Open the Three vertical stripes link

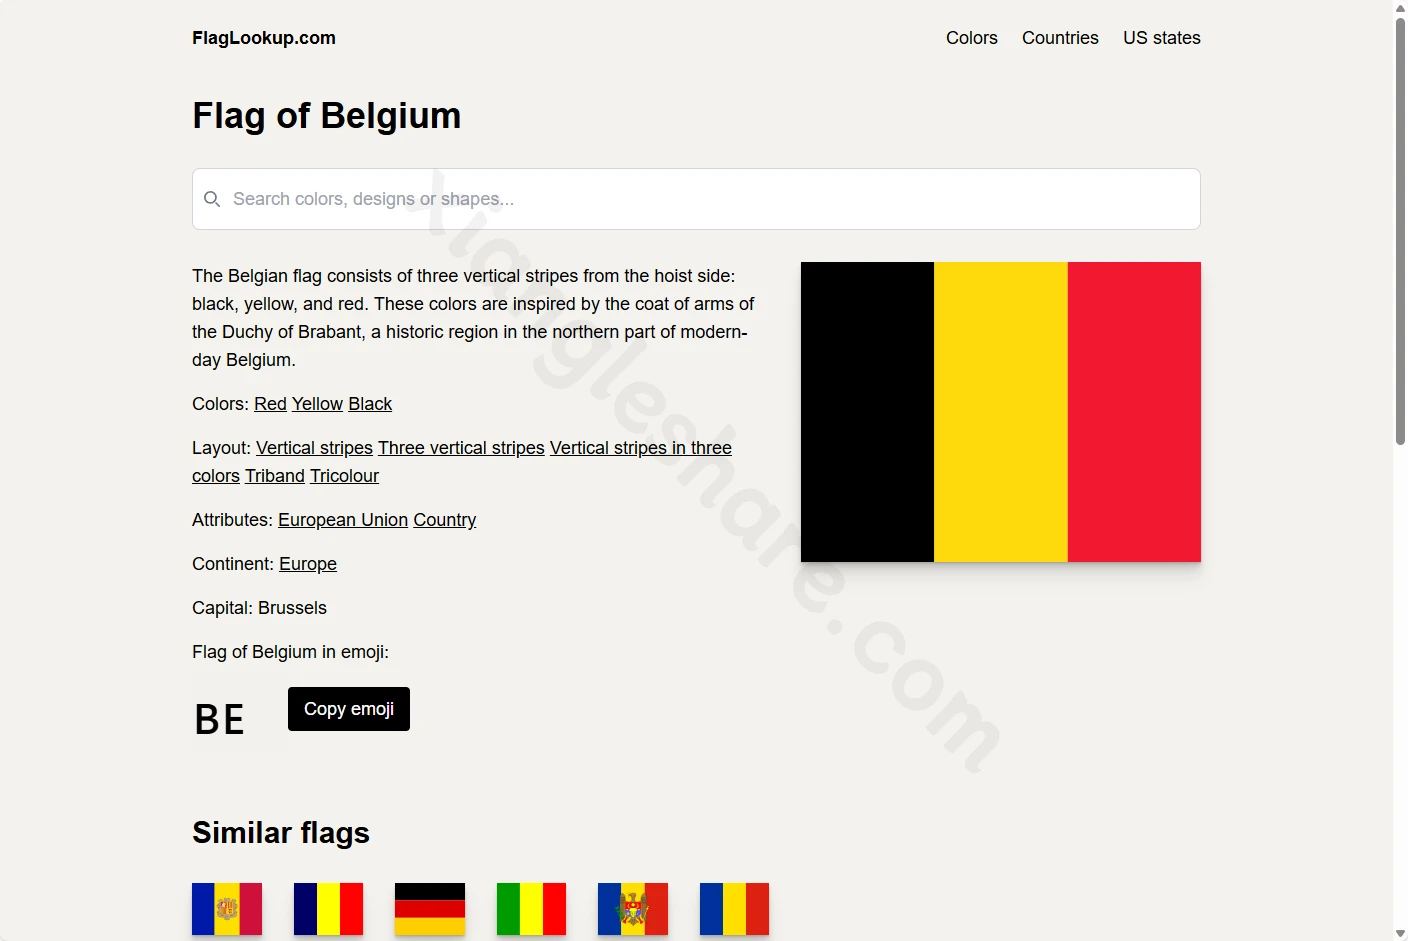click(461, 448)
